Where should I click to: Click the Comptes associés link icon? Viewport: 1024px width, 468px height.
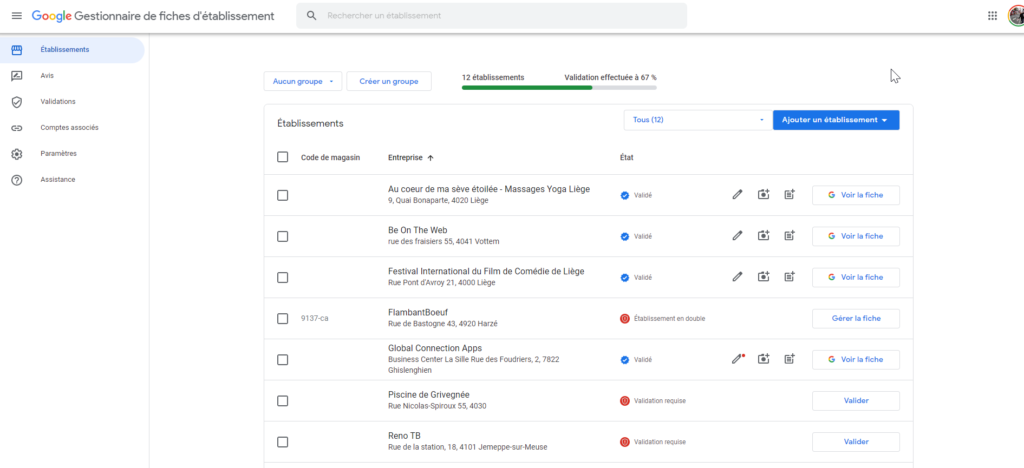pos(17,128)
